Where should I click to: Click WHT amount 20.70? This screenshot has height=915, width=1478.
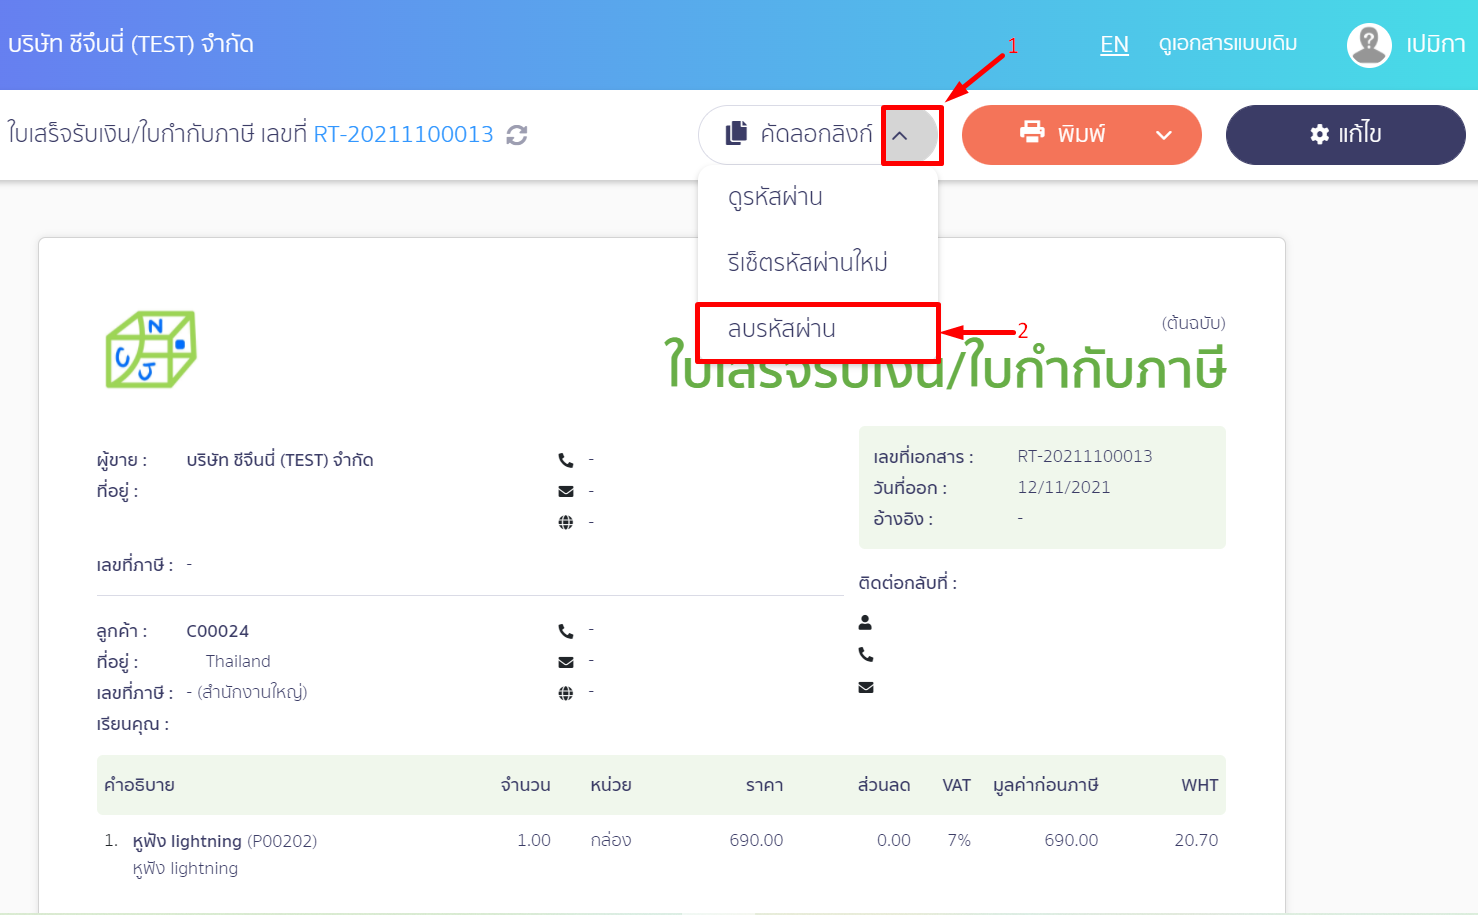(x=1197, y=840)
